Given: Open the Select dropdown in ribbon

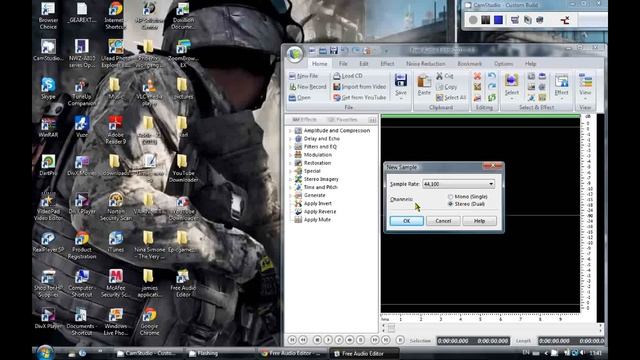Looking at the screenshot, I should [511, 99].
